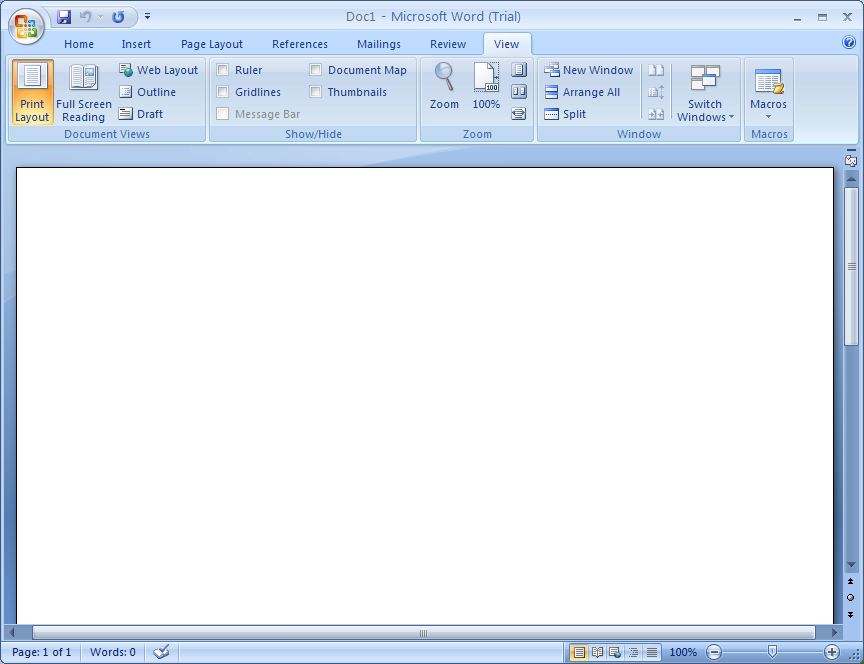The height and width of the screenshot is (664, 864).
Task: Open the Switch Windows dropdown
Action: click(x=705, y=92)
